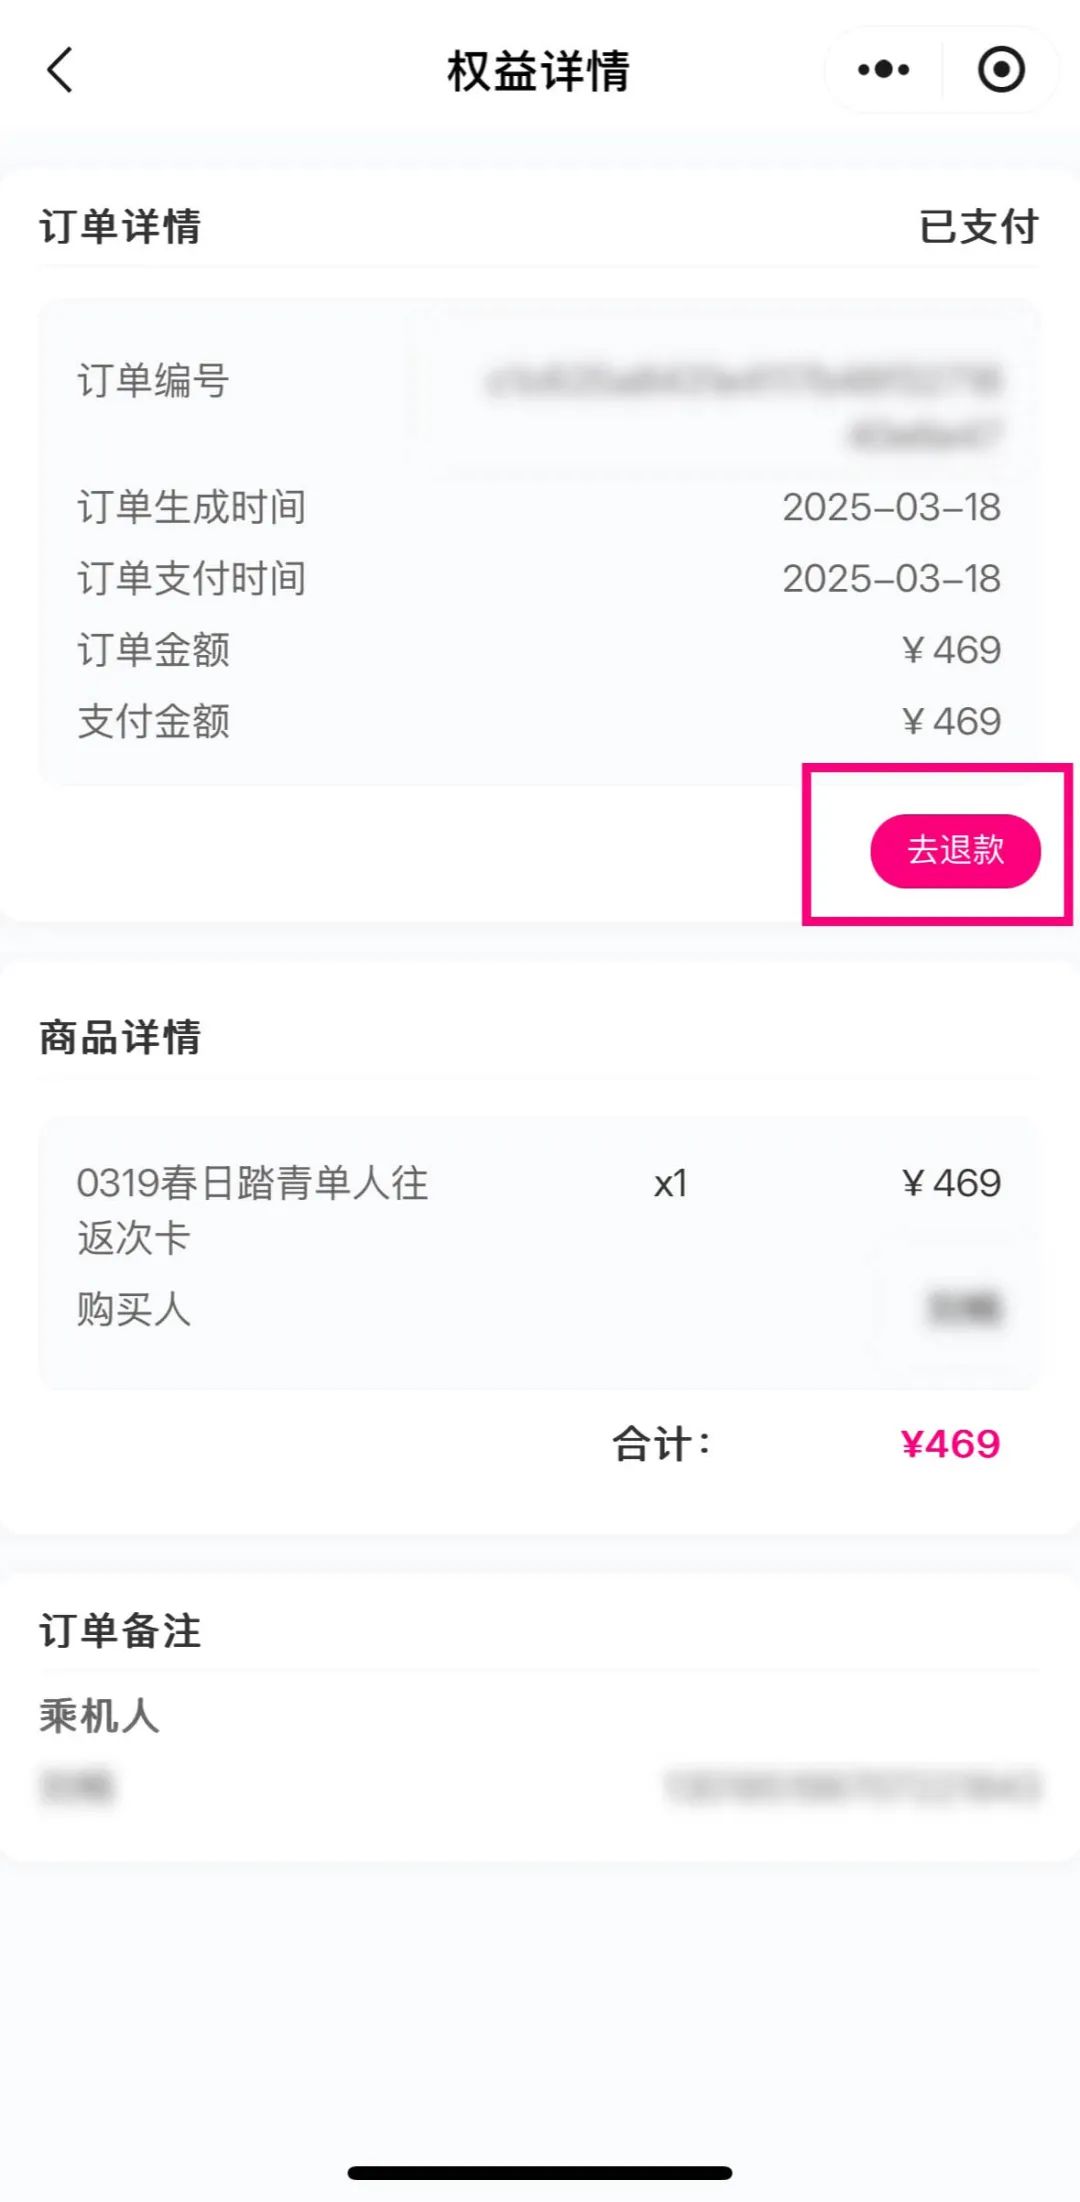Screen dimensions: 1080x2202
Task: Tap the mini program close circle icon
Action: (x=1000, y=70)
